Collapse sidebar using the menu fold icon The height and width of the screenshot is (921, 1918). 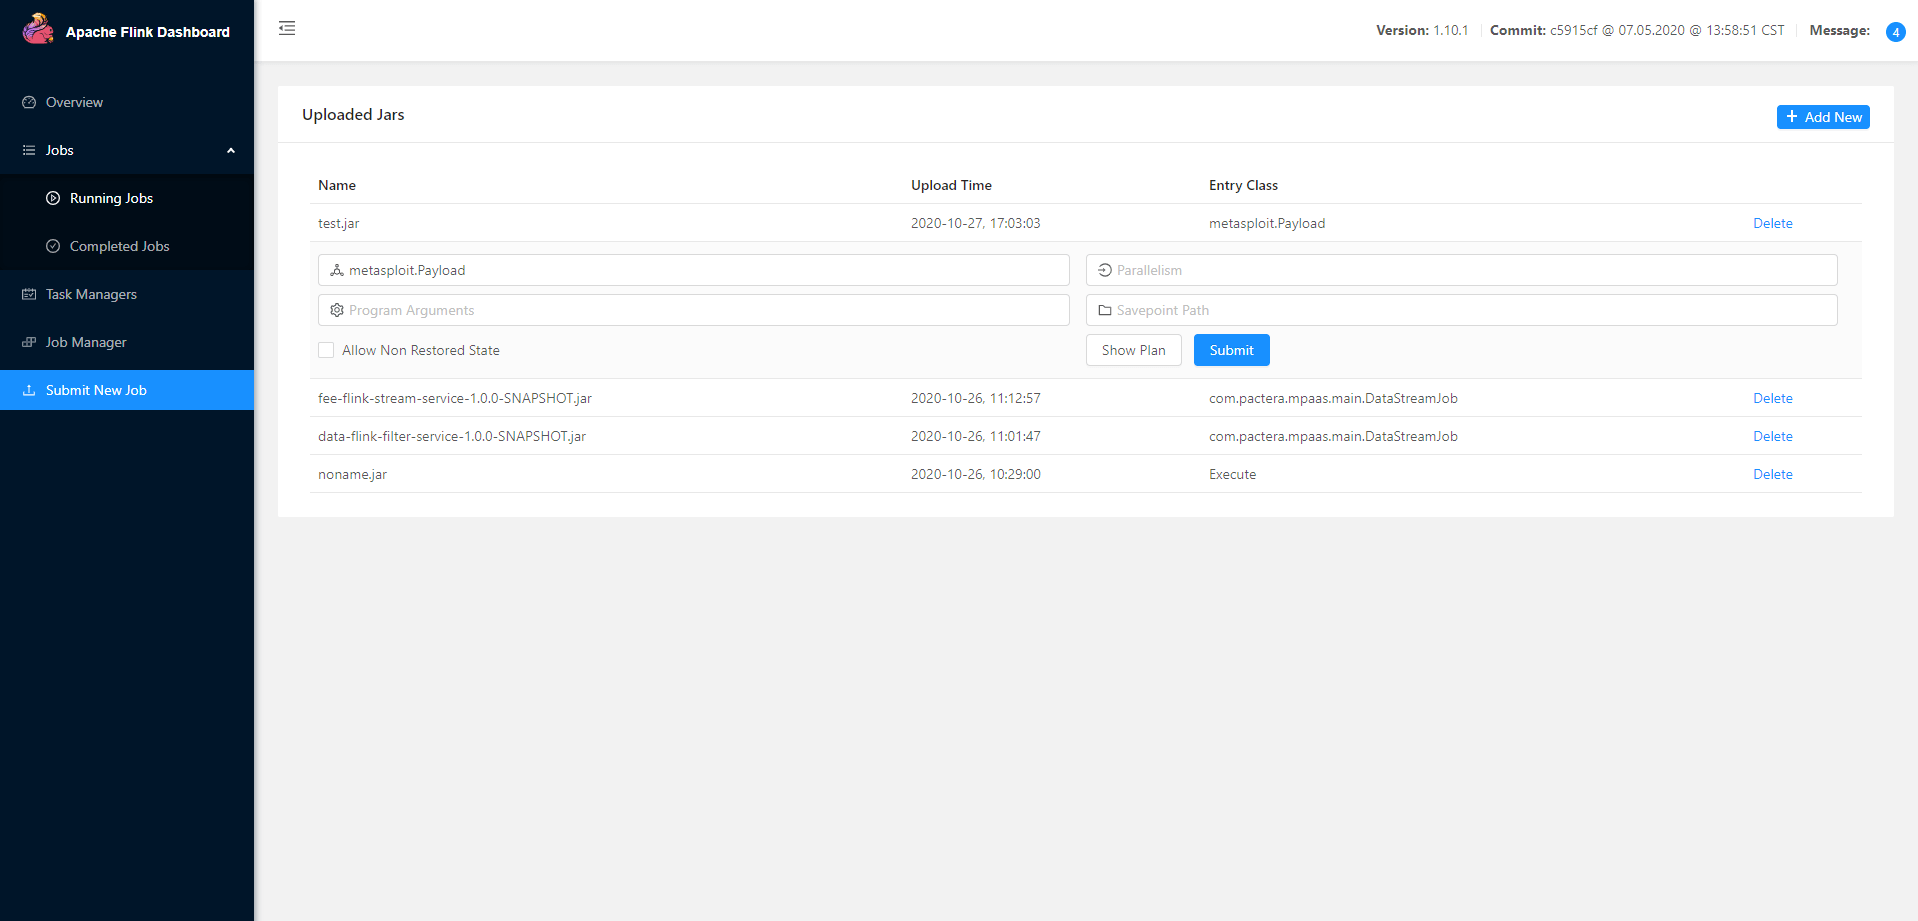click(287, 28)
